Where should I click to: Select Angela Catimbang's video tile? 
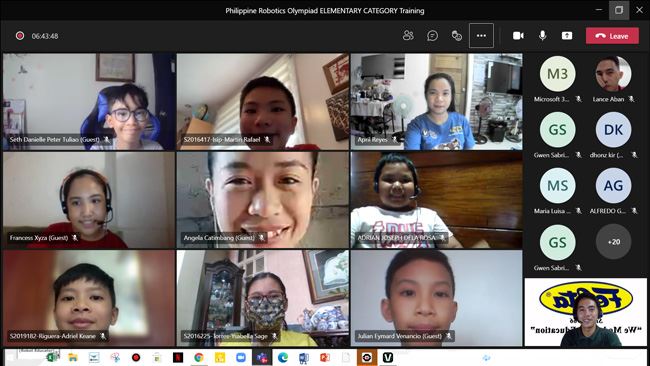coord(263,200)
